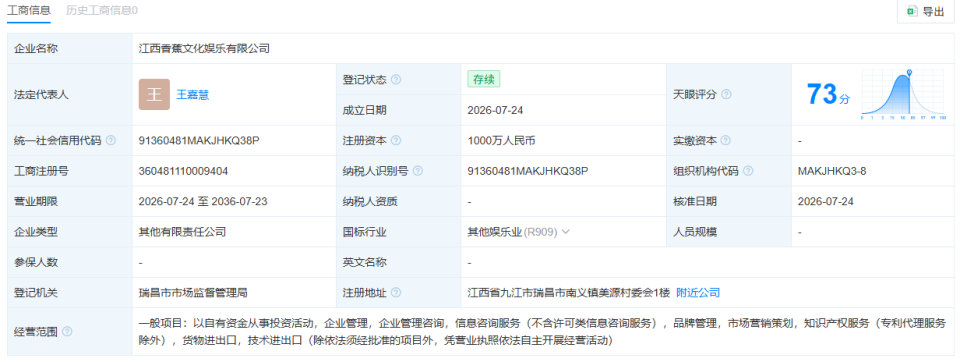Screen dimensions: 960x362
Task: Click the 王 avatar of legal representative
Action: pos(154,95)
